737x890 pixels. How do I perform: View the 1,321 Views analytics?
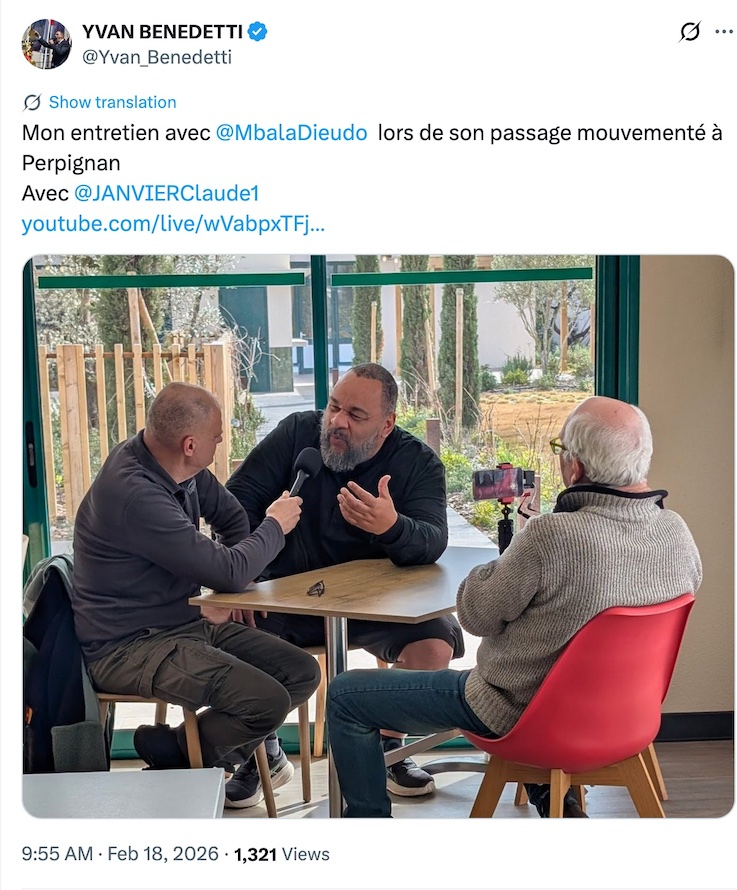coord(282,854)
